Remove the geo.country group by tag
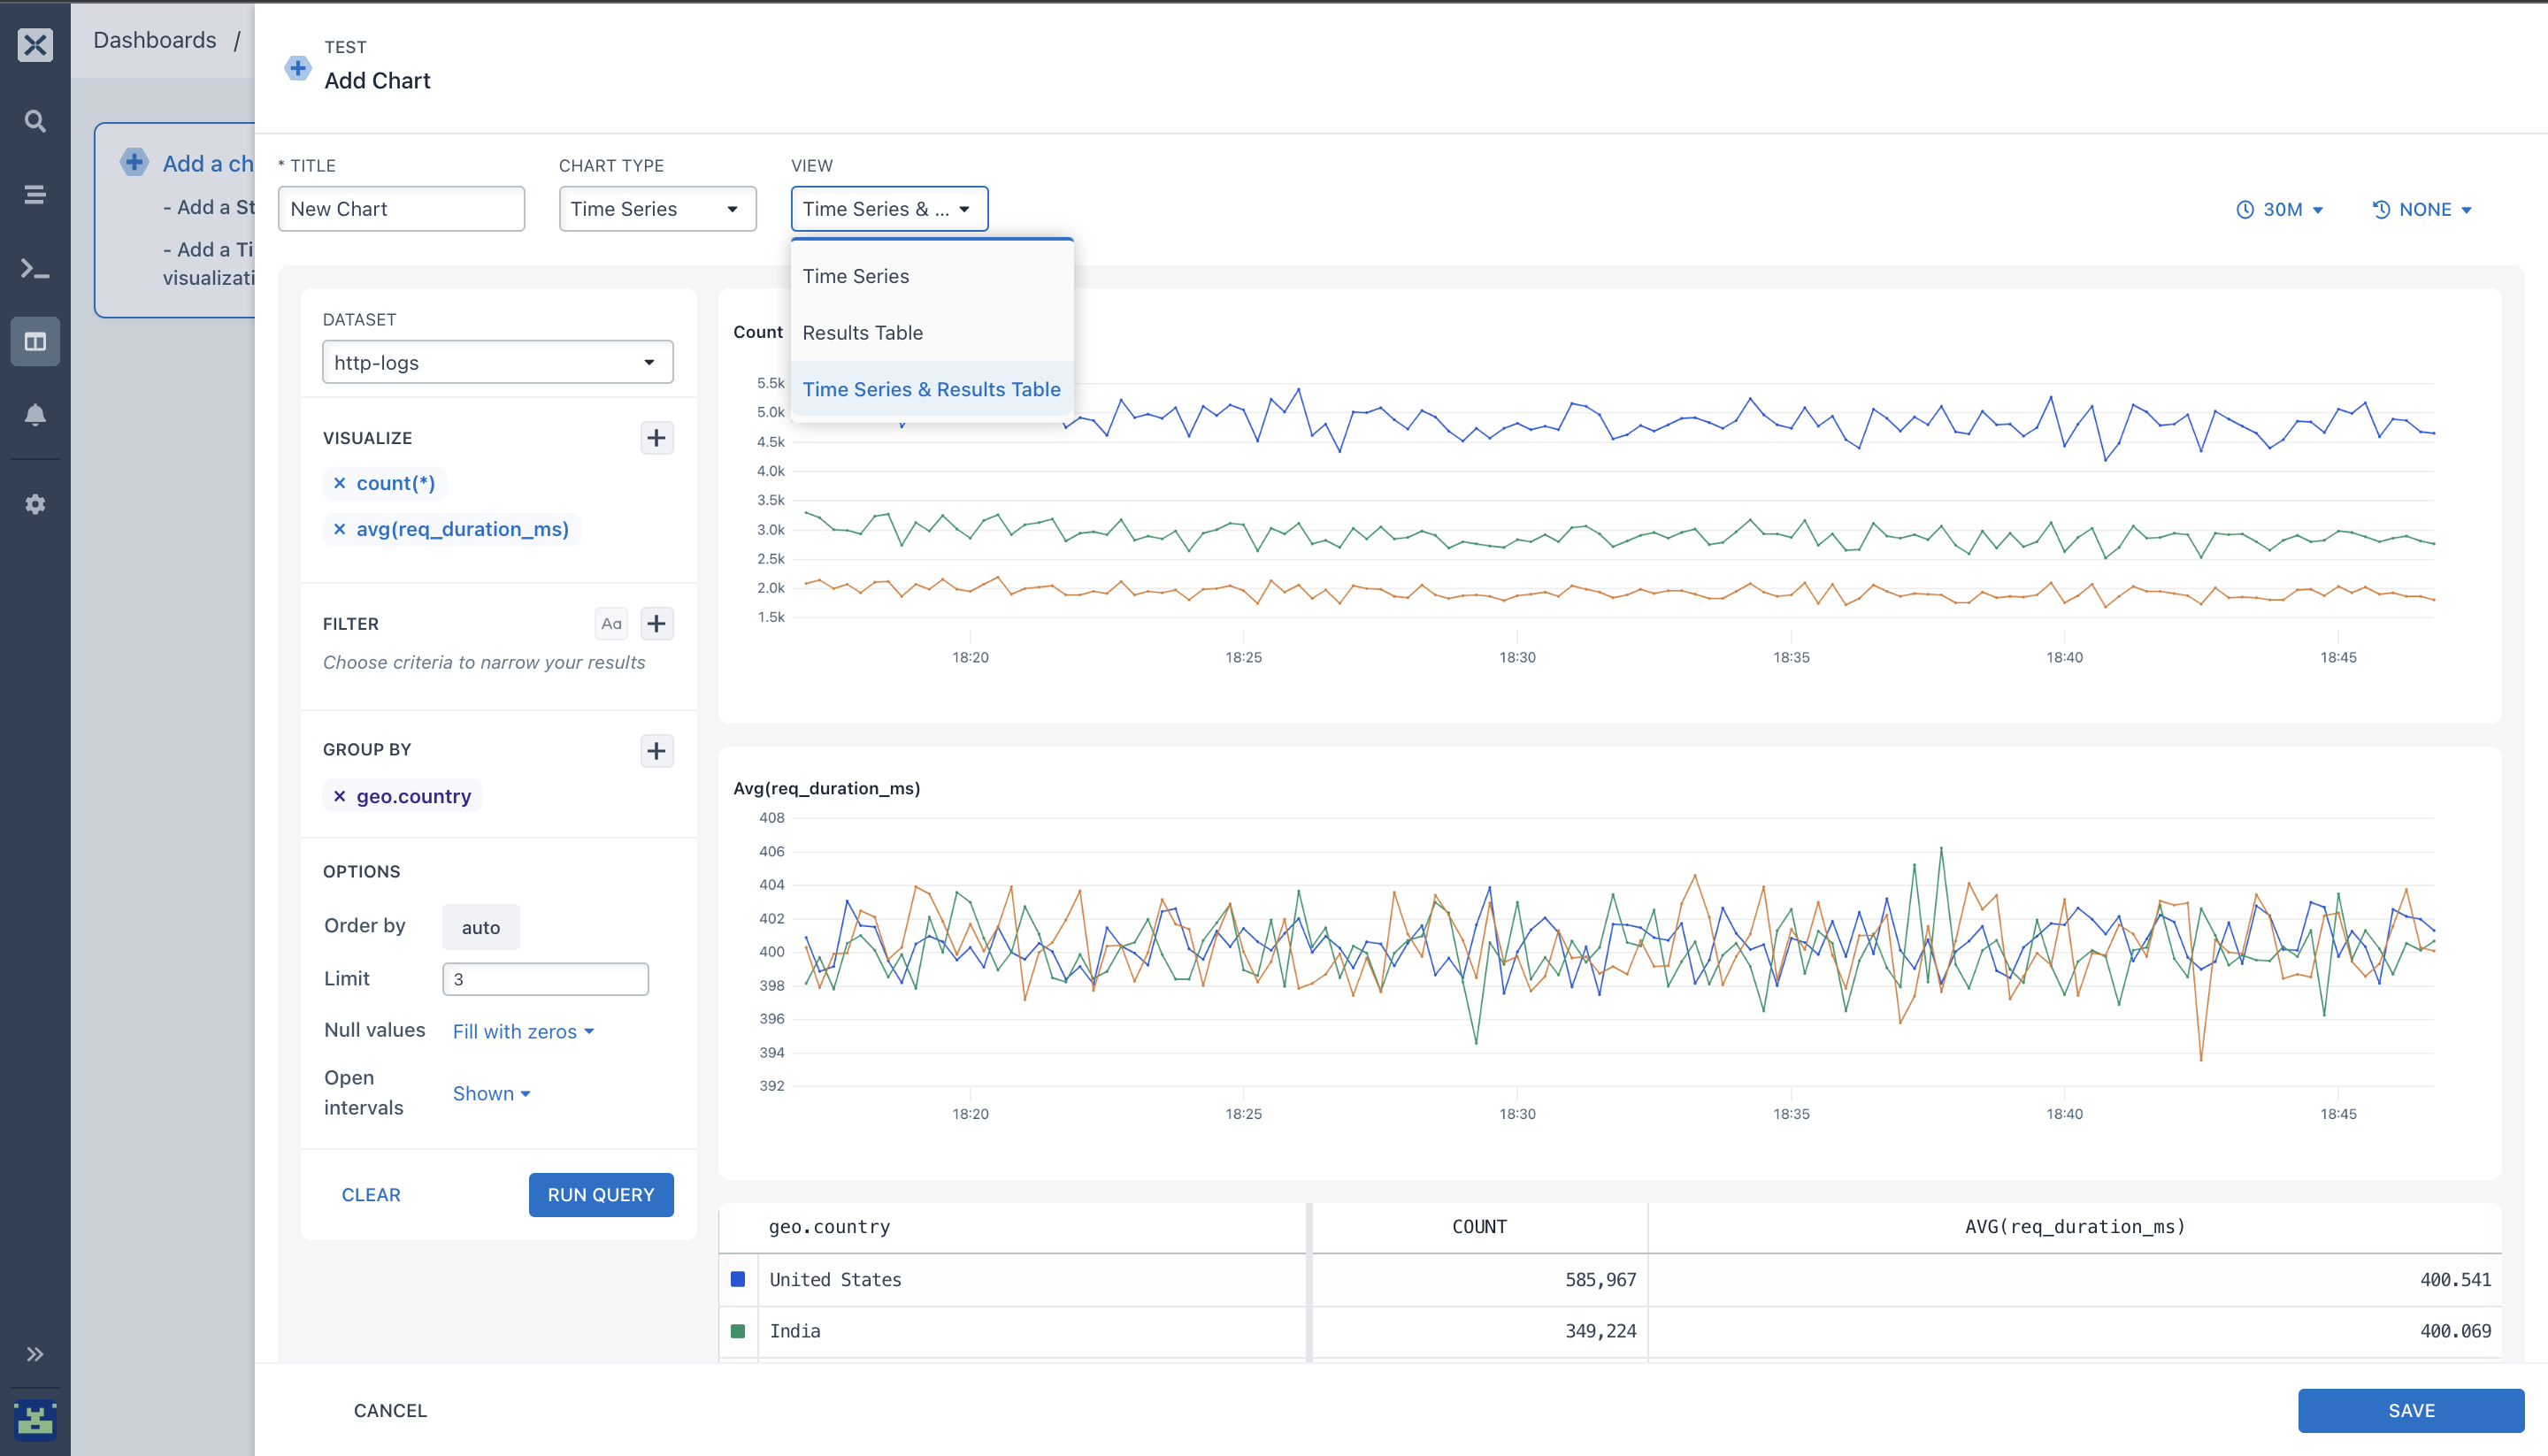 340,796
